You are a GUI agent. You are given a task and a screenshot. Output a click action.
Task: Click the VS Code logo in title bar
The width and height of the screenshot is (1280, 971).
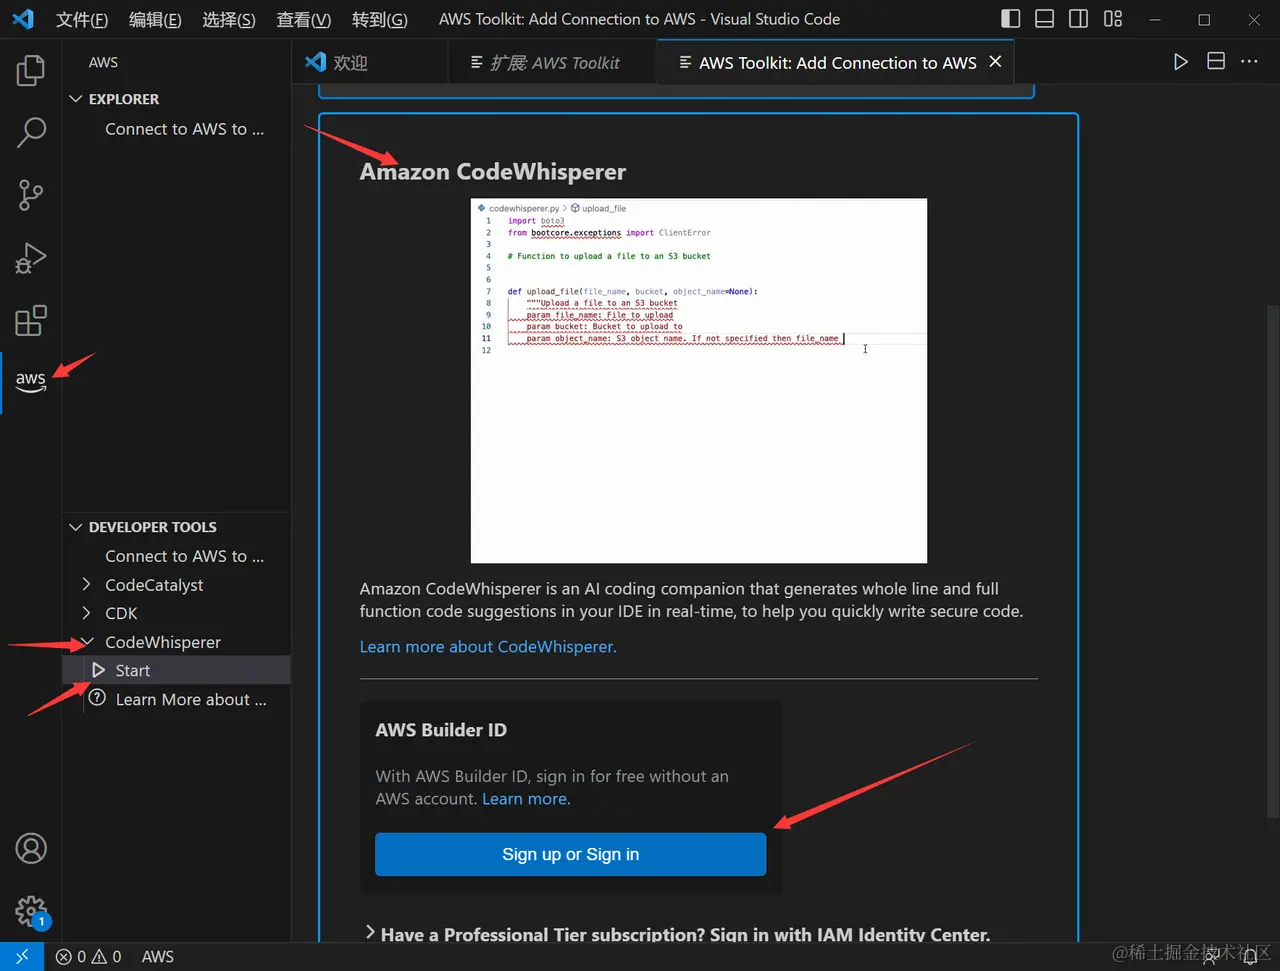[22, 19]
